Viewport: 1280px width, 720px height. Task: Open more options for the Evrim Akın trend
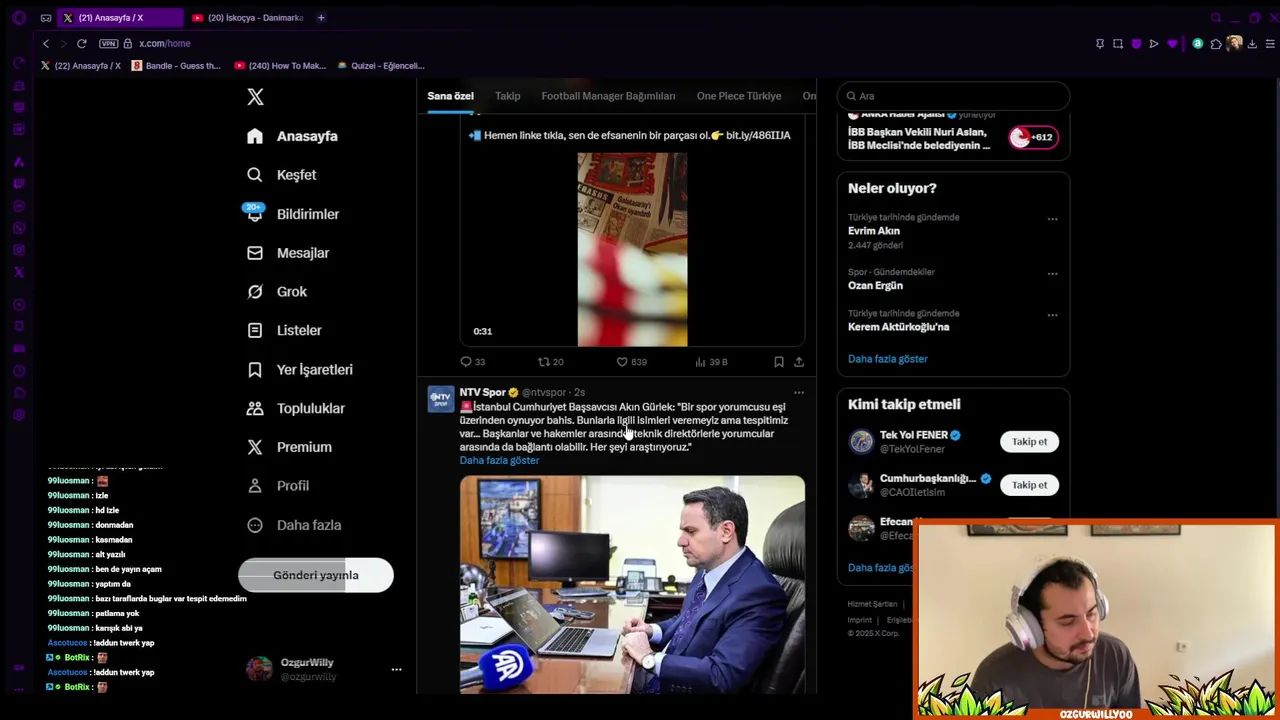click(x=1052, y=219)
